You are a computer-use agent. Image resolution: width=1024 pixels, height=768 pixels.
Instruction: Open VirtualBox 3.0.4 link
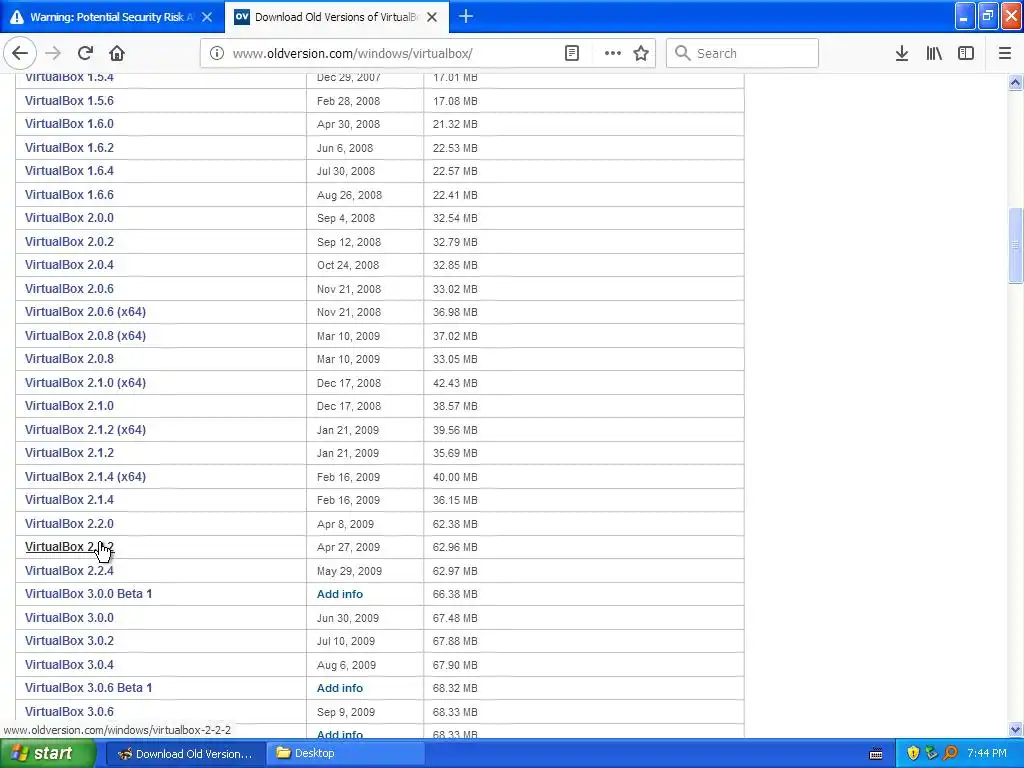tap(69, 665)
